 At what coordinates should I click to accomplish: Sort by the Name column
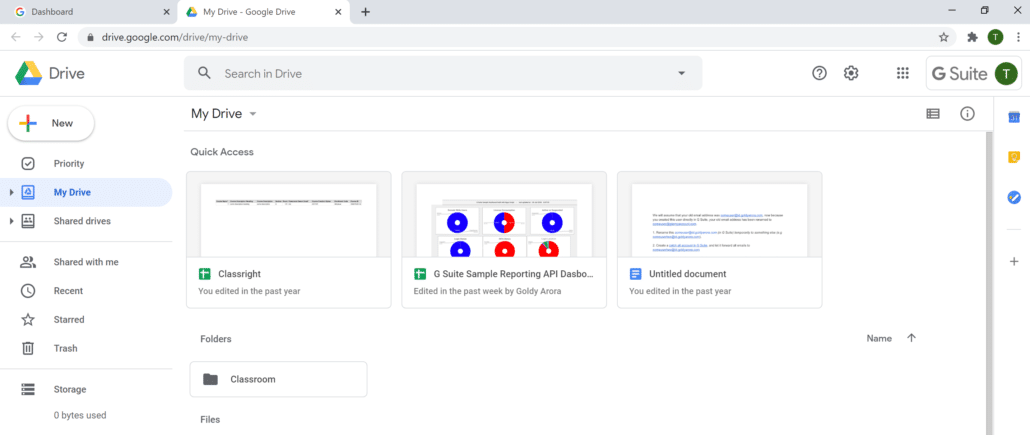tap(879, 338)
